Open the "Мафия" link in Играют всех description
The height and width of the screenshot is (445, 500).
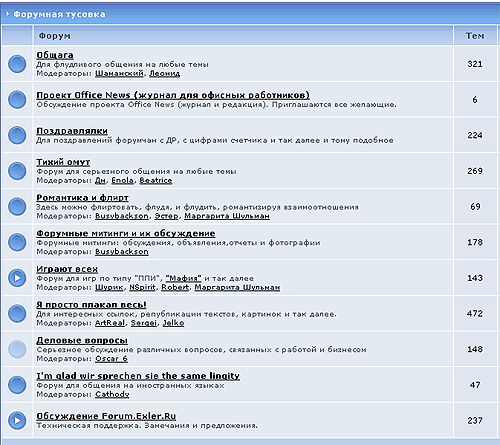tap(183, 278)
